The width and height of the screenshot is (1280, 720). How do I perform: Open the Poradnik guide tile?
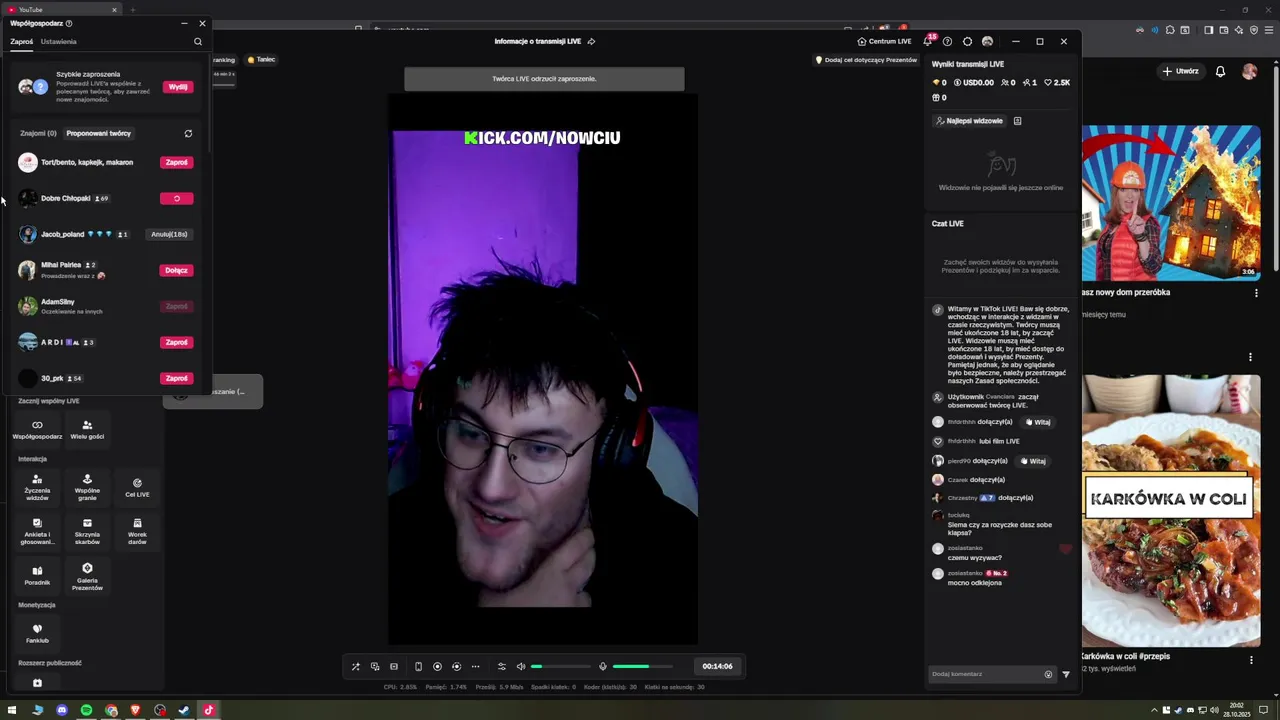37,575
